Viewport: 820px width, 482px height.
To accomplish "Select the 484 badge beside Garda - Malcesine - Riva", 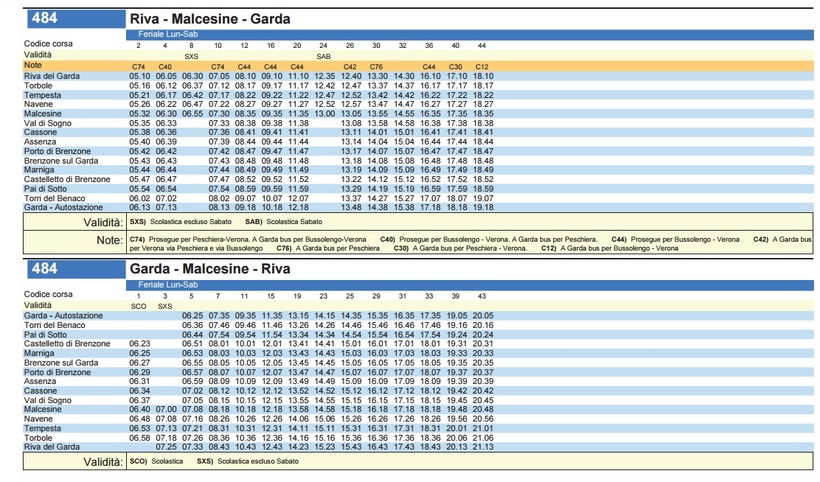I will pyautogui.click(x=76, y=269).
